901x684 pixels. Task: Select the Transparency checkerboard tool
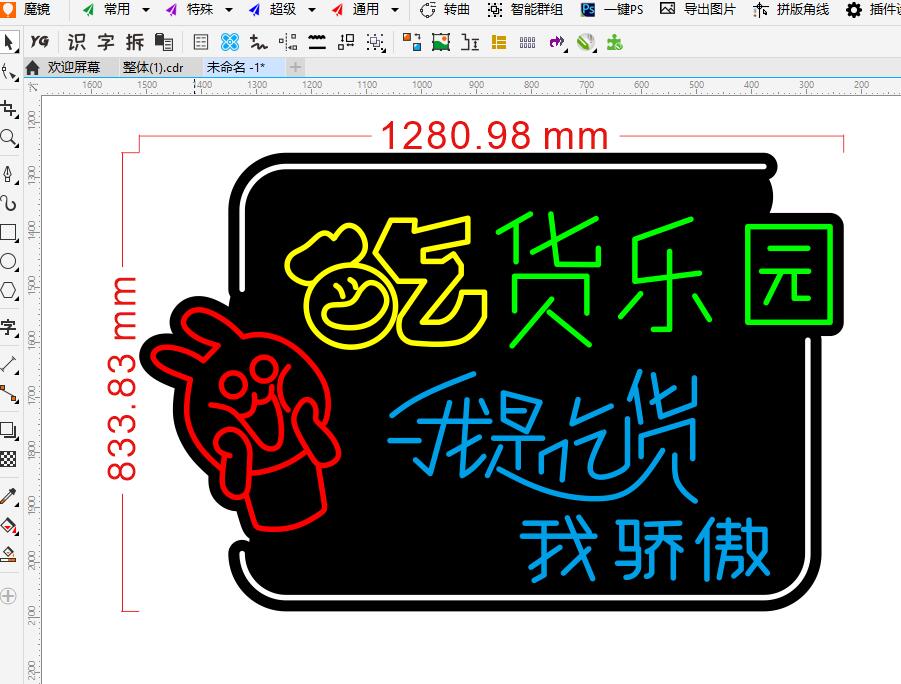(8, 459)
